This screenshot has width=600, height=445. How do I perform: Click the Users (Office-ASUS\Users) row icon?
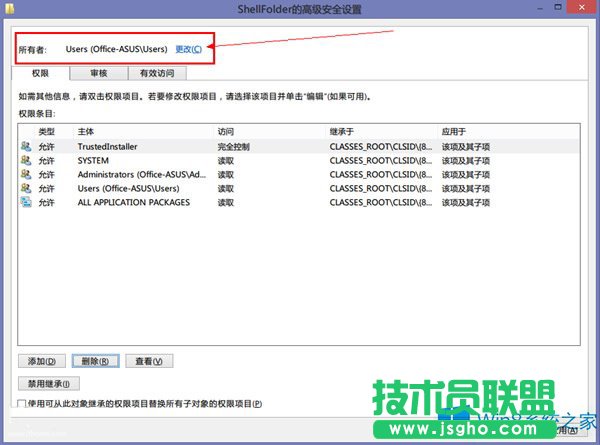point(26,188)
